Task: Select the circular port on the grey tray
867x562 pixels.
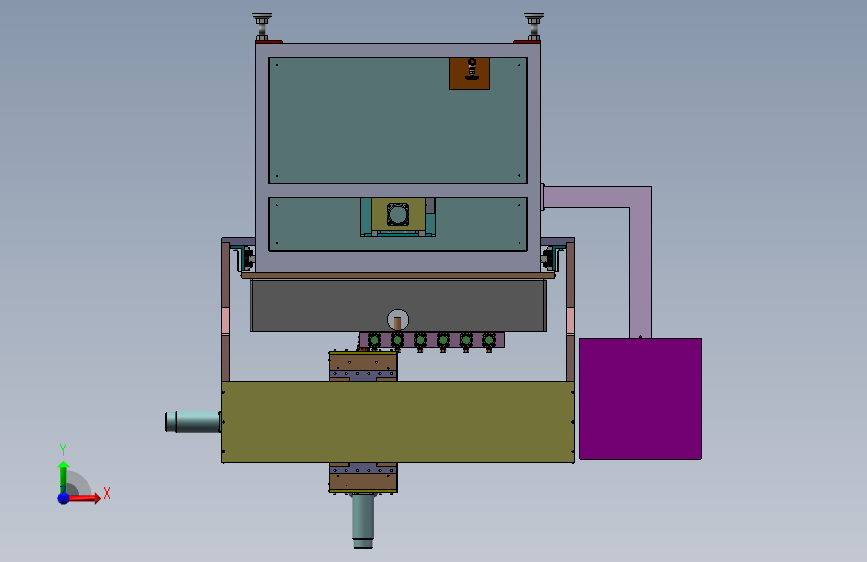Action: tap(398, 320)
